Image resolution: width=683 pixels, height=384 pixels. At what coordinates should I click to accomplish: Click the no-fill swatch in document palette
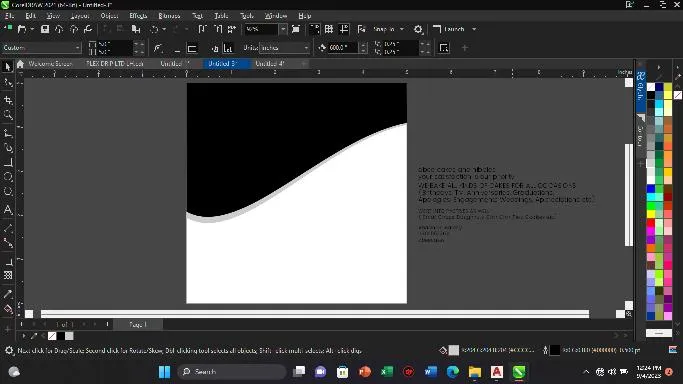52,336
